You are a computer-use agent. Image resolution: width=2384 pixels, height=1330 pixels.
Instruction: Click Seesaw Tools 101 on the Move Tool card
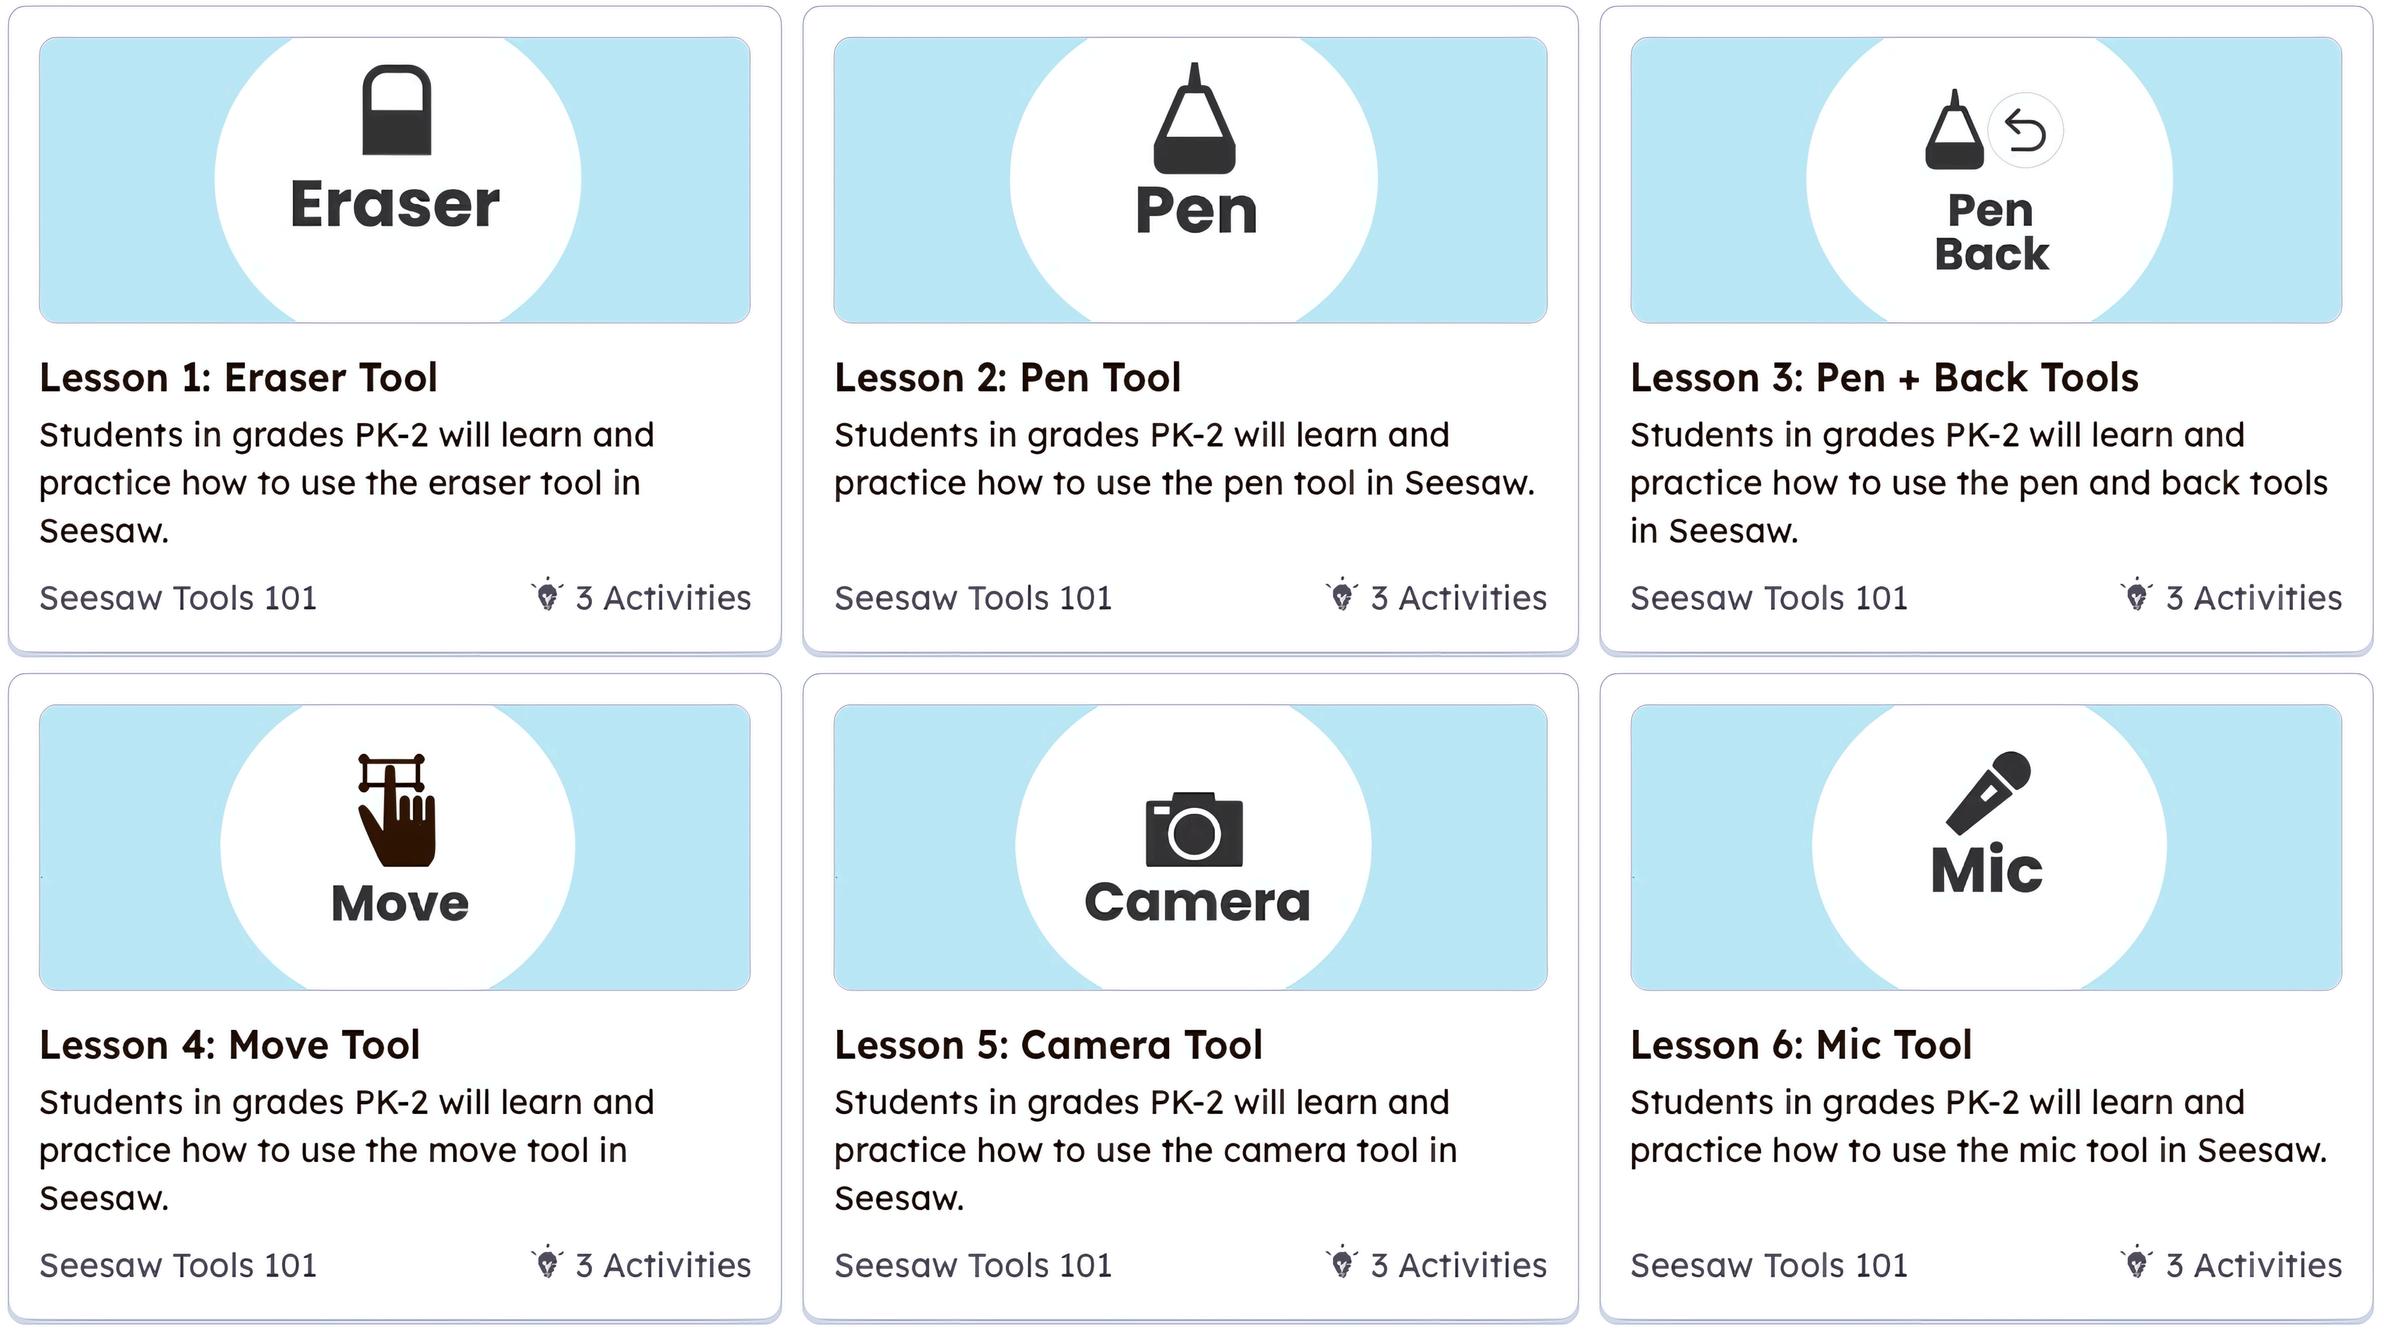[x=178, y=1265]
